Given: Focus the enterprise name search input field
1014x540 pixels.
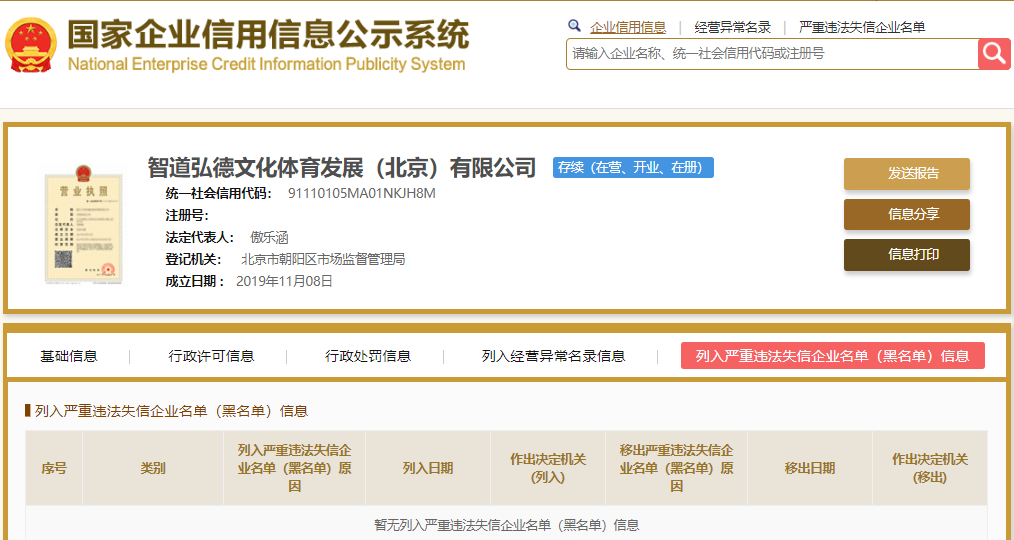Looking at the screenshot, I should coord(772,54).
